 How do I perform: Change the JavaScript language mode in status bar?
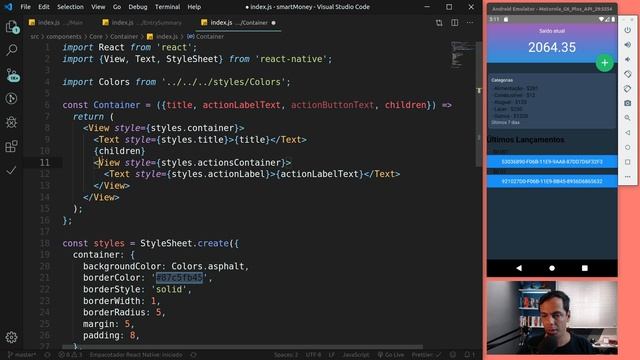click(x=356, y=355)
